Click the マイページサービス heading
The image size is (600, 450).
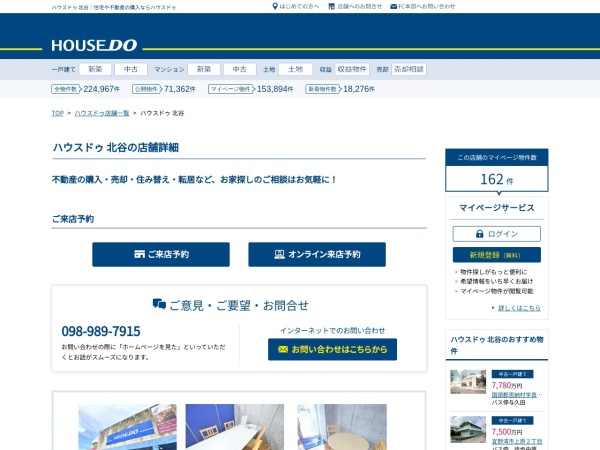(x=497, y=208)
